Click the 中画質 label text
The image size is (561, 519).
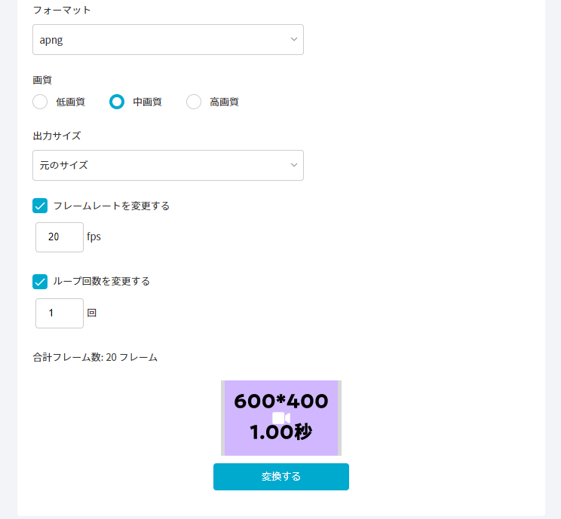tap(147, 102)
